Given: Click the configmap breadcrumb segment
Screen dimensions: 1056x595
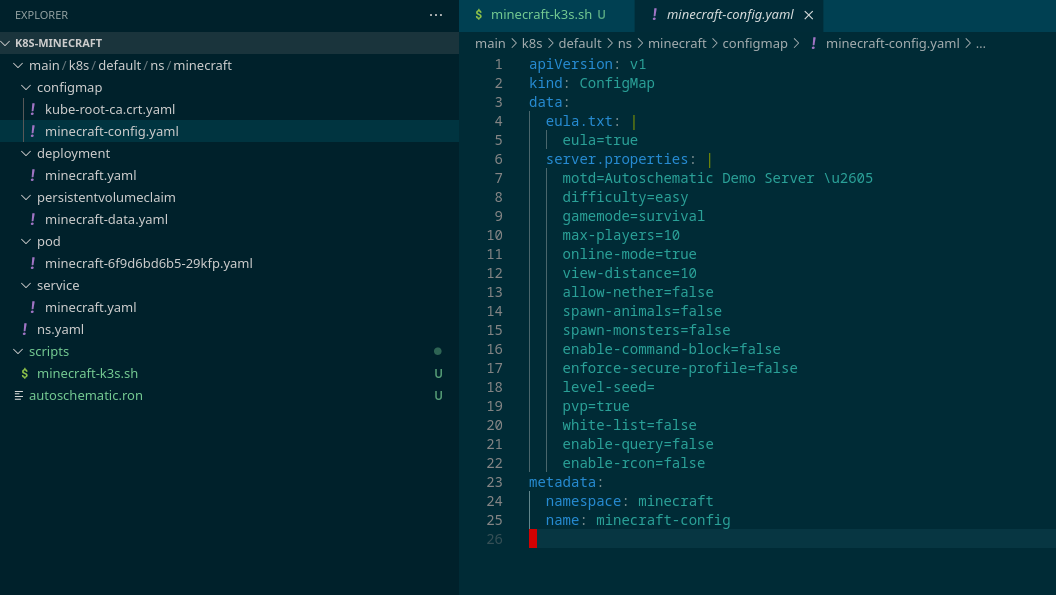Looking at the screenshot, I should [x=754, y=43].
